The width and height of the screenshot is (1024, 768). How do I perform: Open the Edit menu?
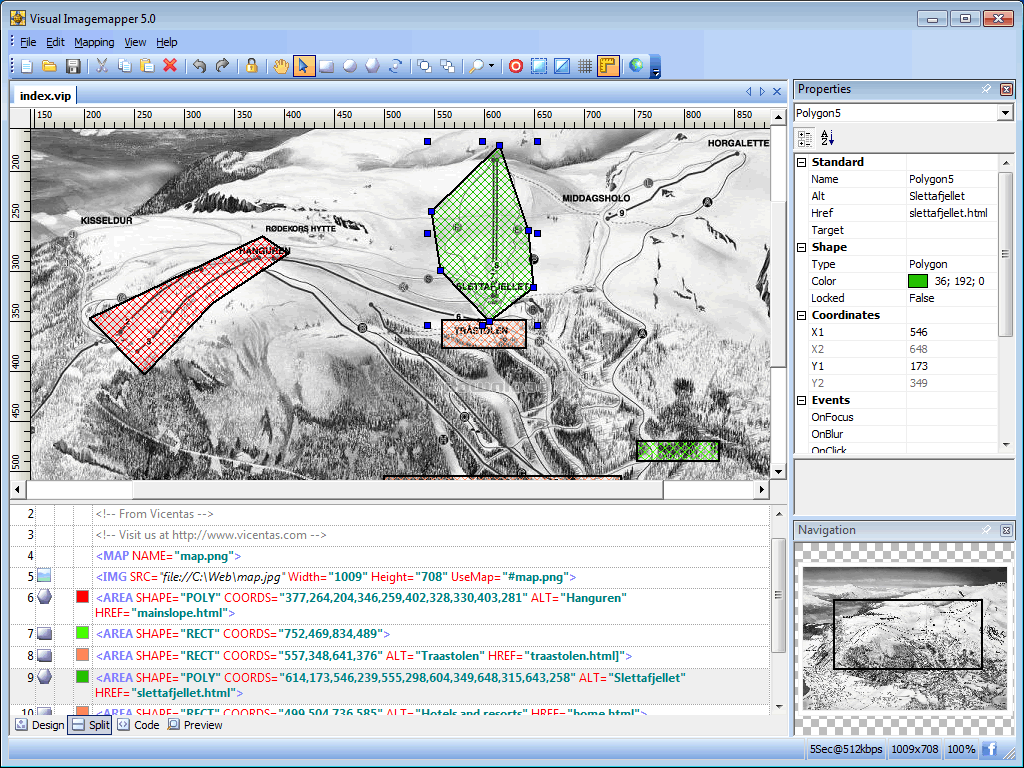56,42
